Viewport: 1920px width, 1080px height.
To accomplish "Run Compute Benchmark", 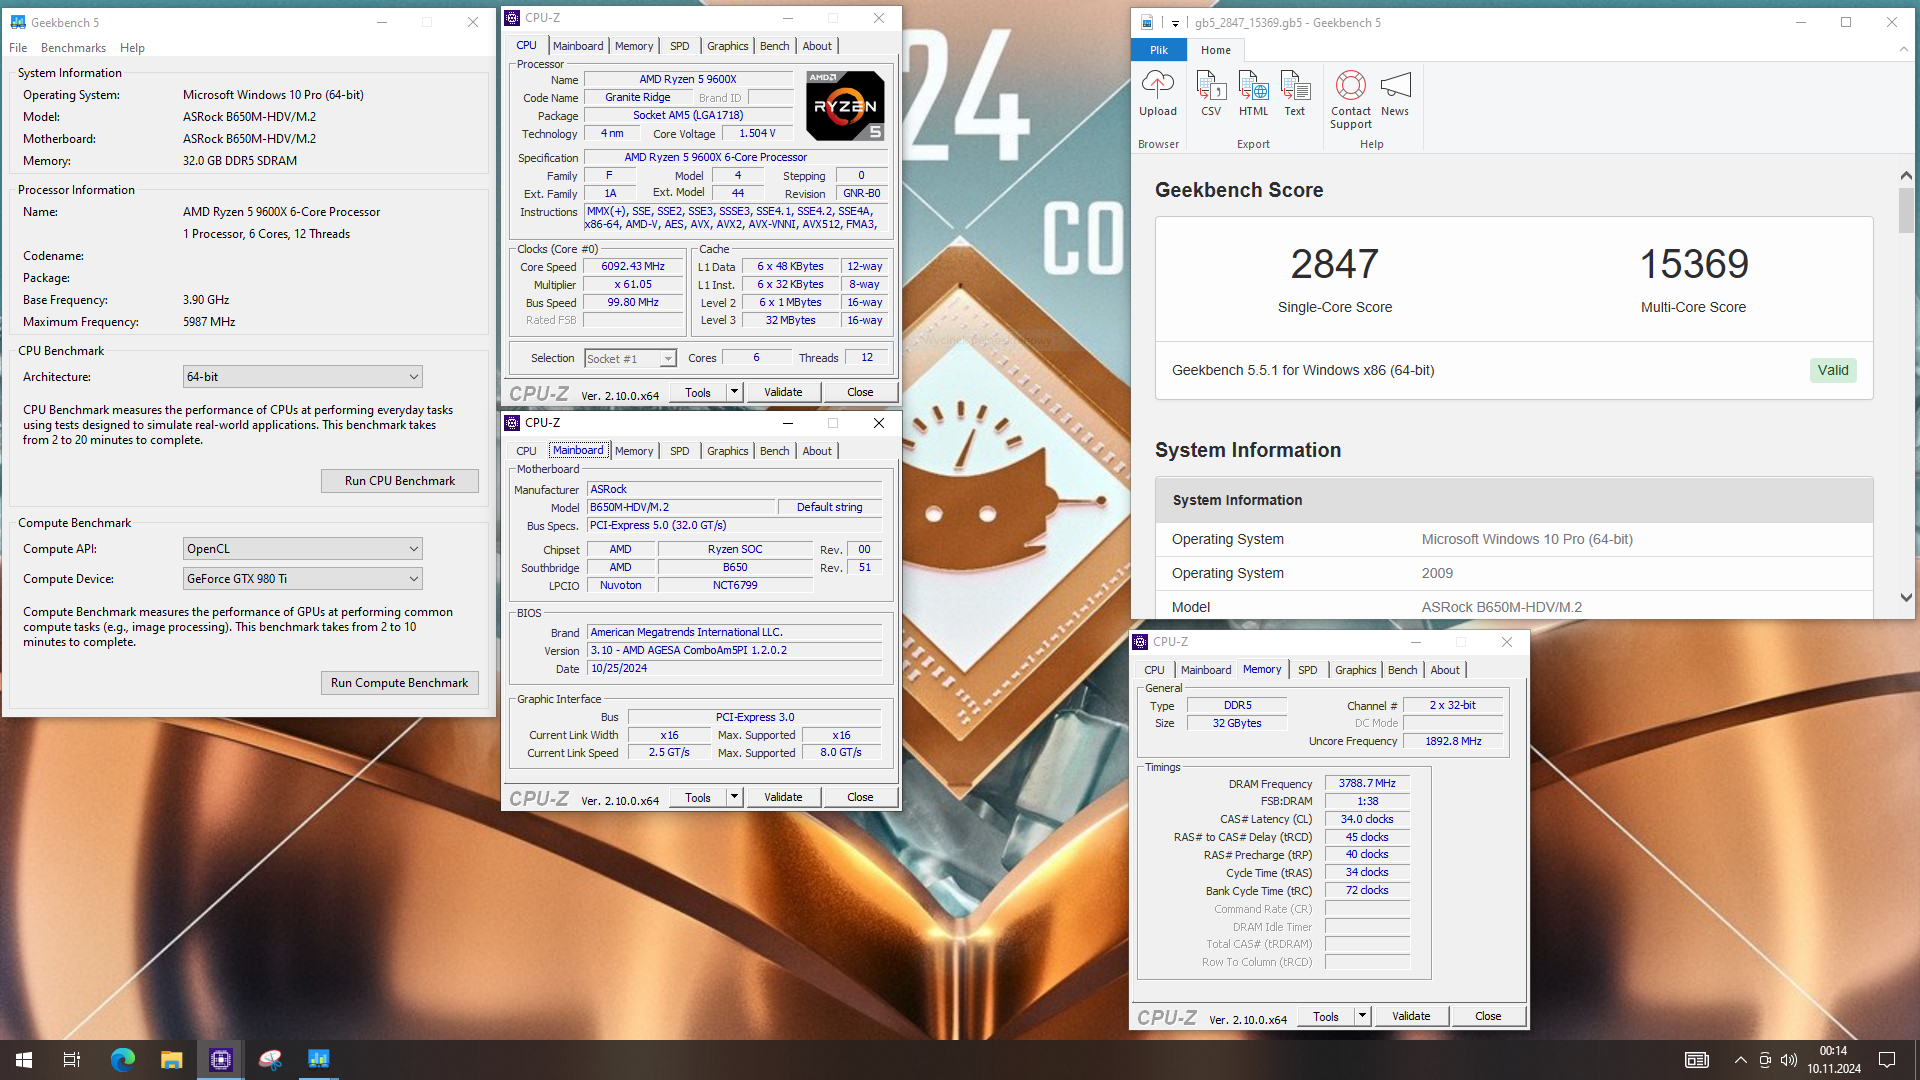I will pyautogui.click(x=400, y=683).
